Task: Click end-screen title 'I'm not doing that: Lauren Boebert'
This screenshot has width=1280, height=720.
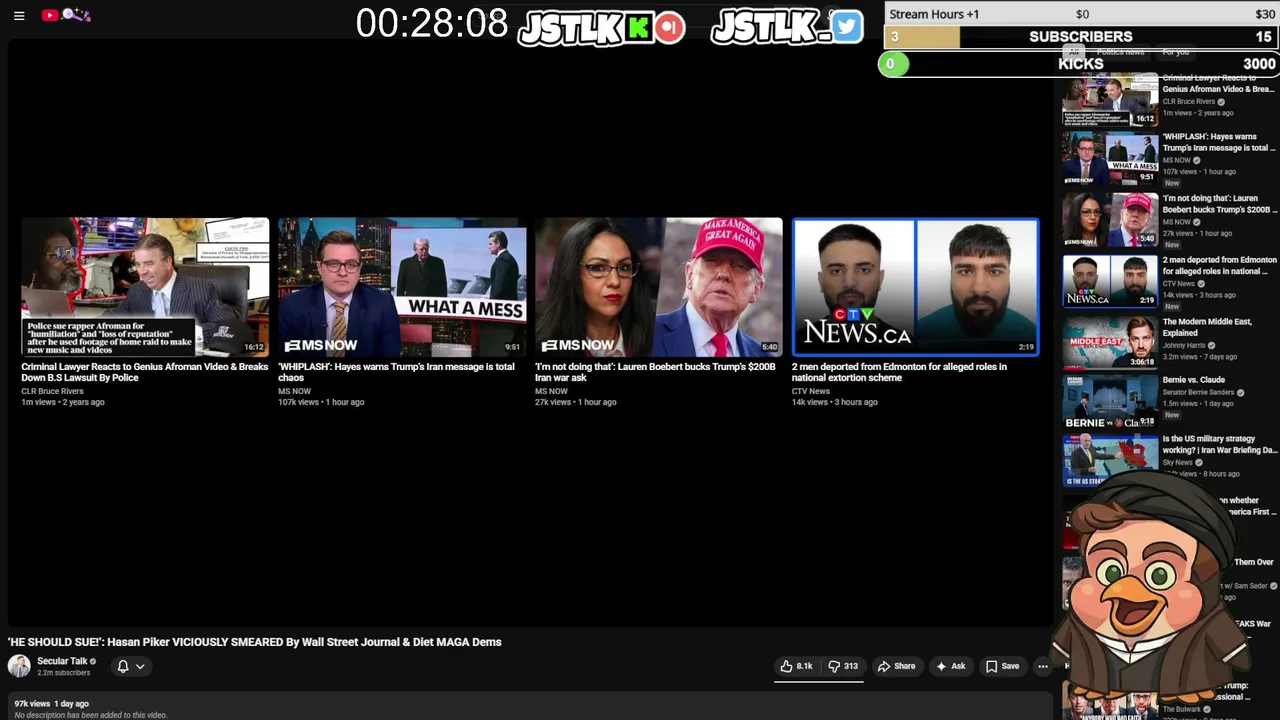Action: (655, 372)
